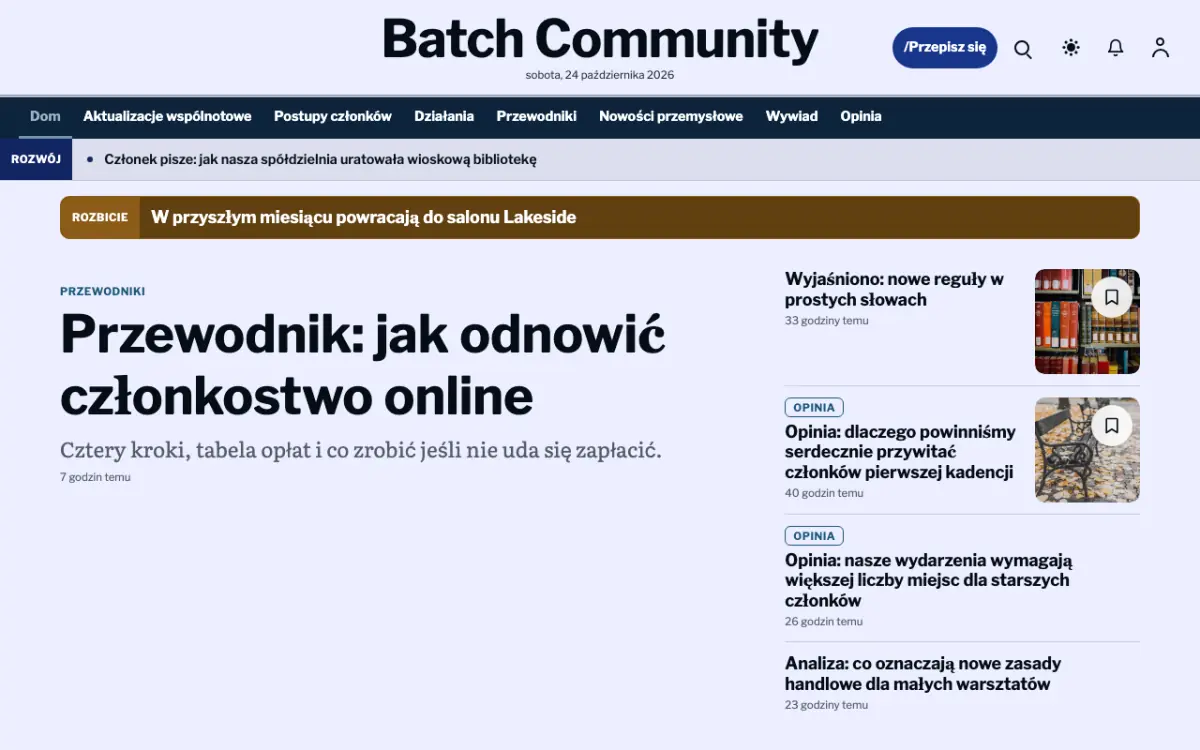Click OPINIA tag above pierwszej kadencji article

[814, 407]
